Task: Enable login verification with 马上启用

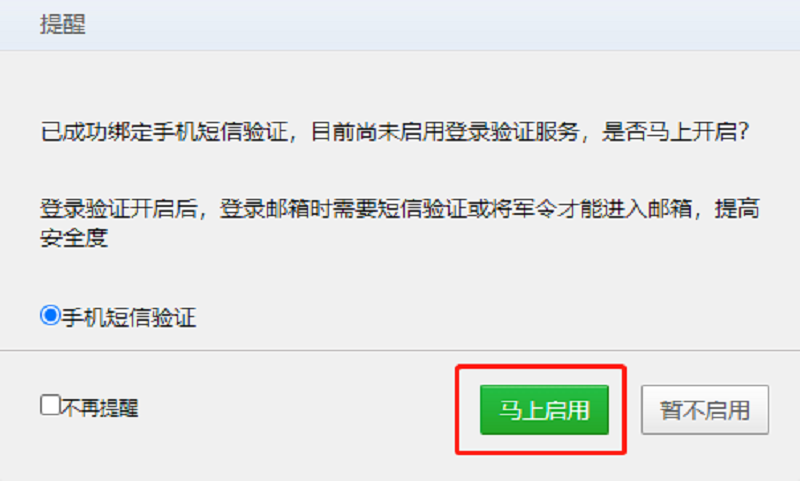Action: pyautogui.click(x=544, y=410)
